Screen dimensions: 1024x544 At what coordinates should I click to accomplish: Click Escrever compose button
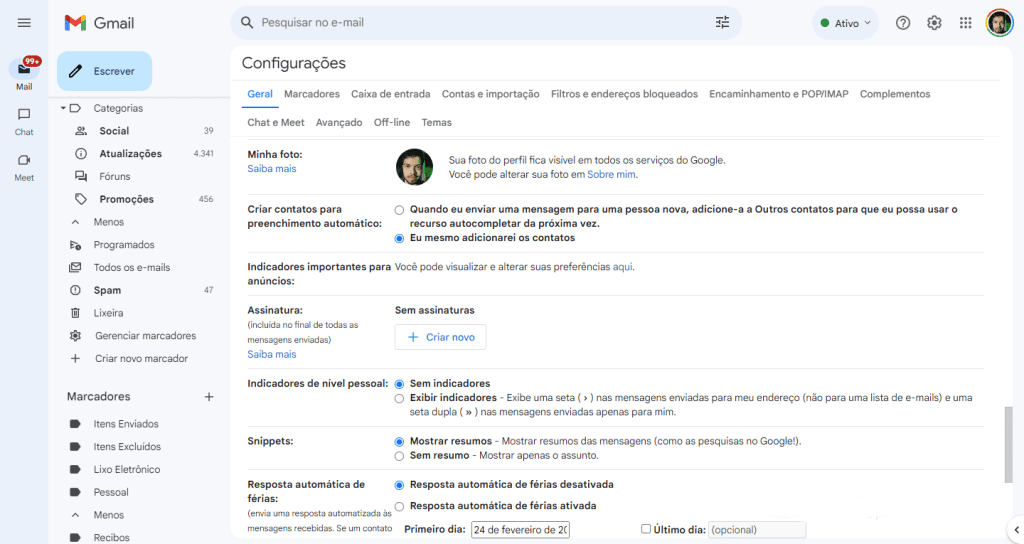point(104,71)
